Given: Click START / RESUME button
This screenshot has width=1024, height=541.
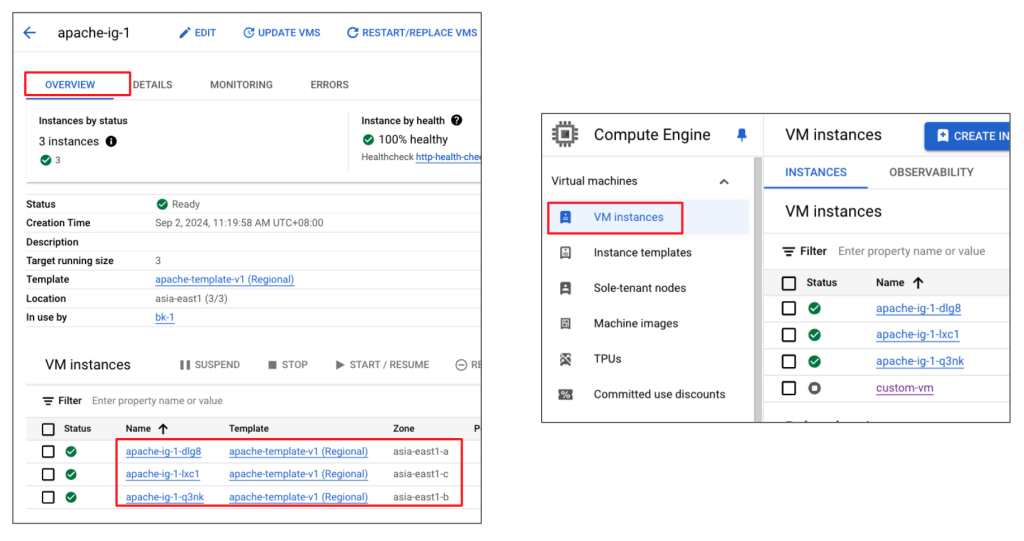Looking at the screenshot, I should (382, 365).
